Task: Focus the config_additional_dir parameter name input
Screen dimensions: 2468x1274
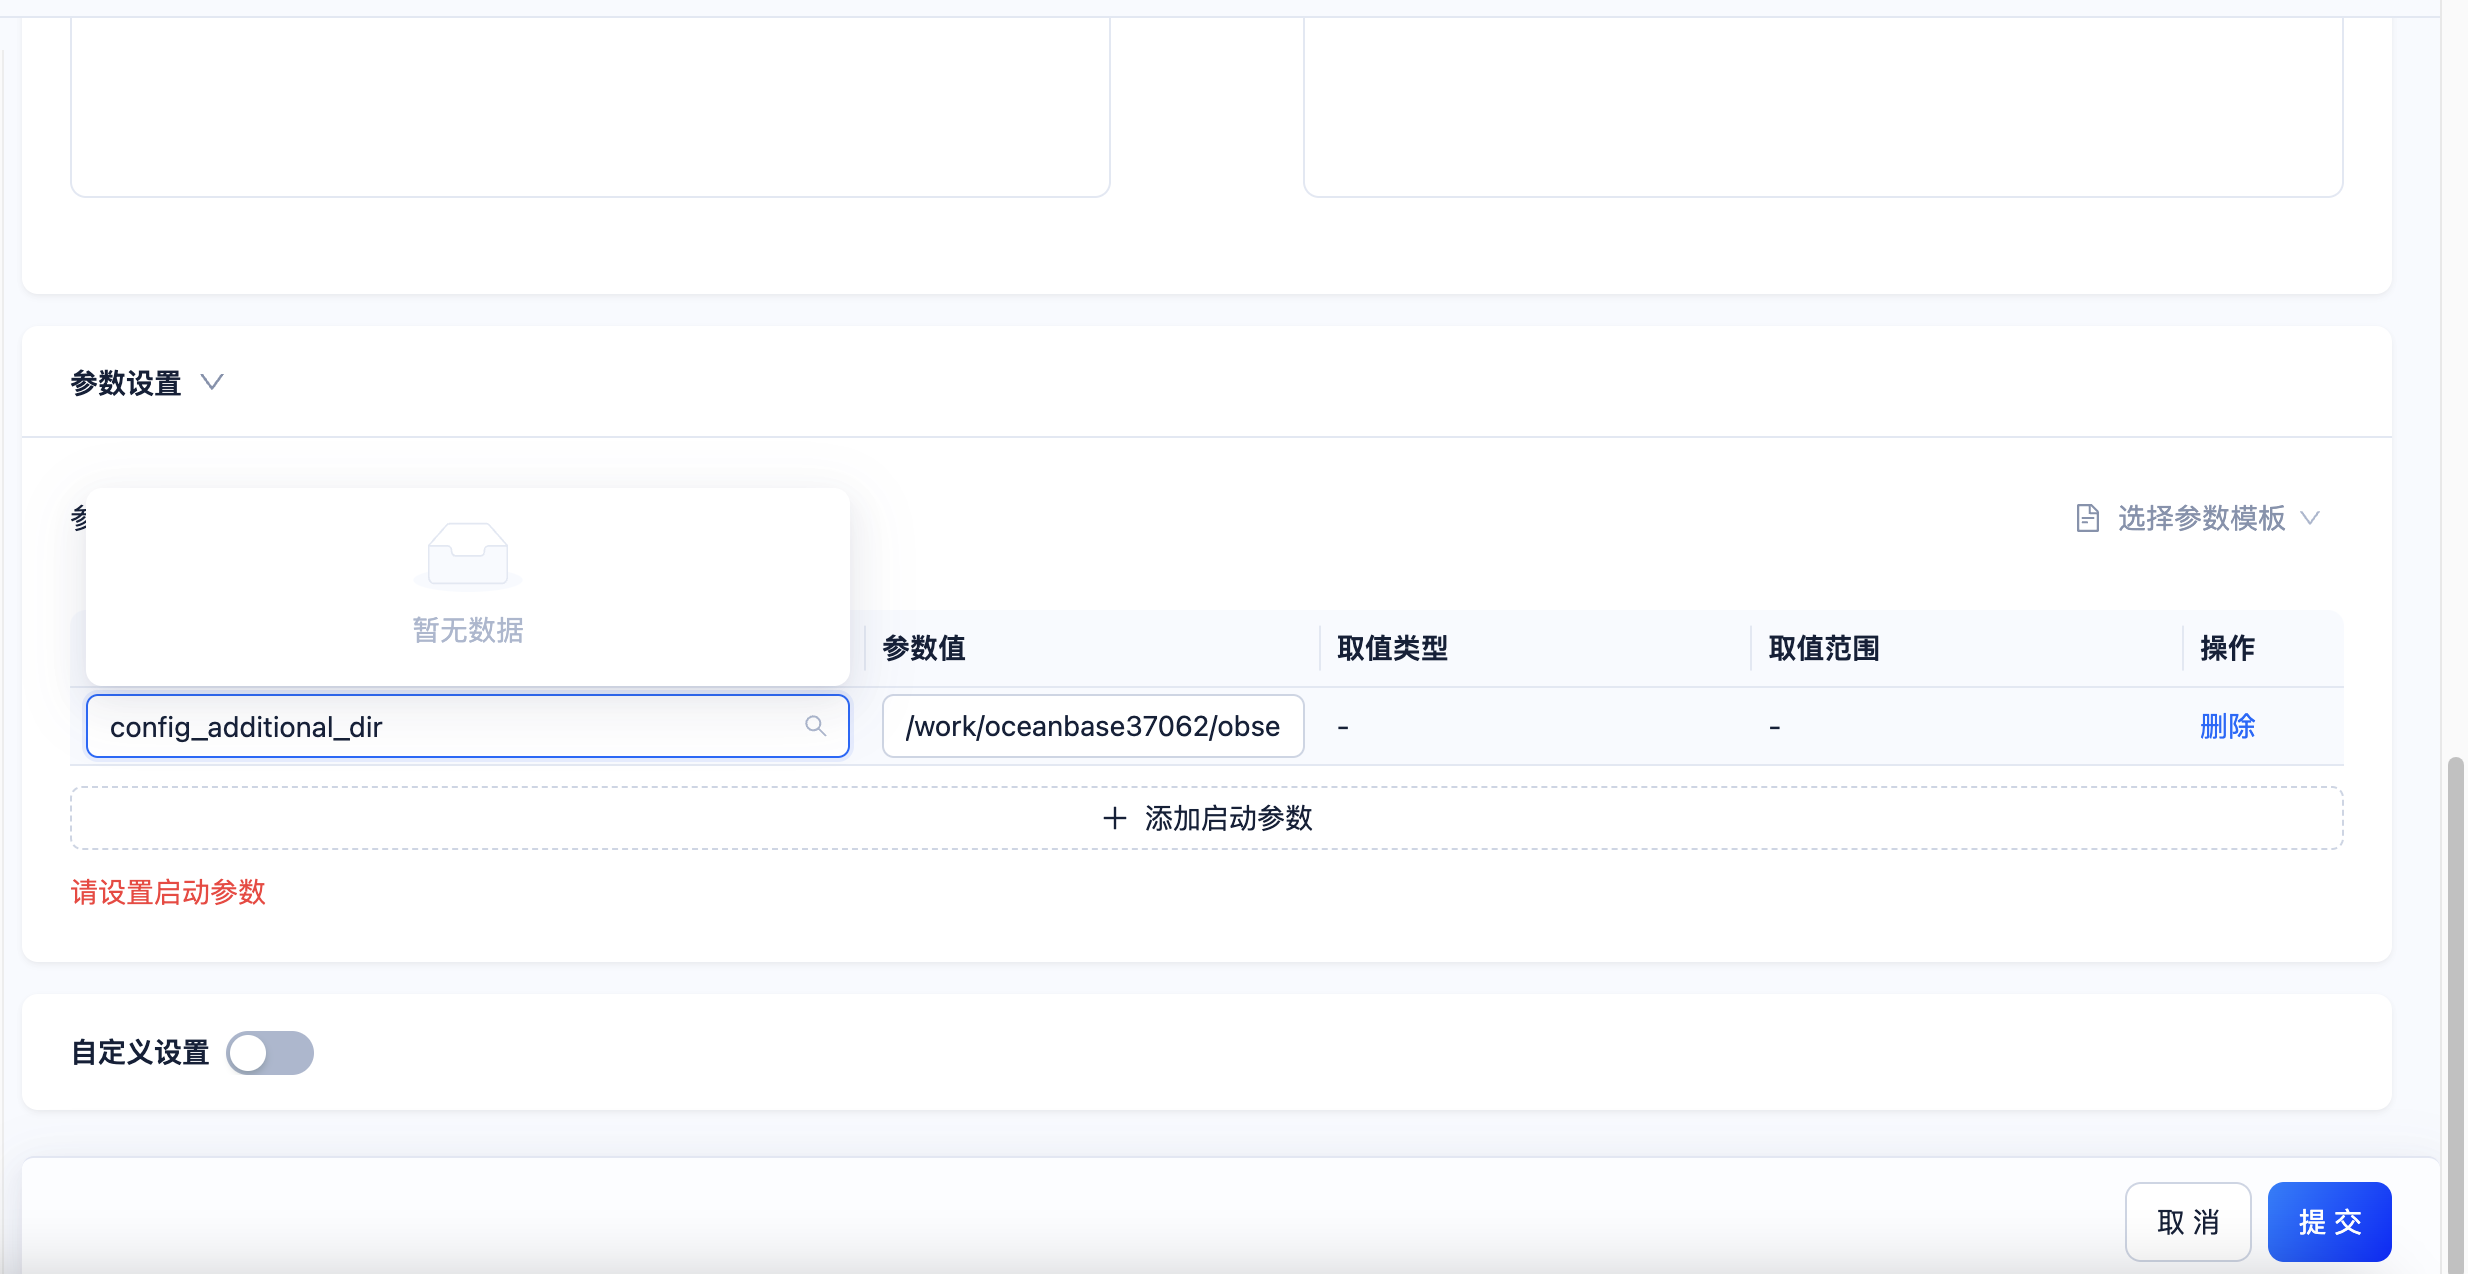Action: (468, 726)
